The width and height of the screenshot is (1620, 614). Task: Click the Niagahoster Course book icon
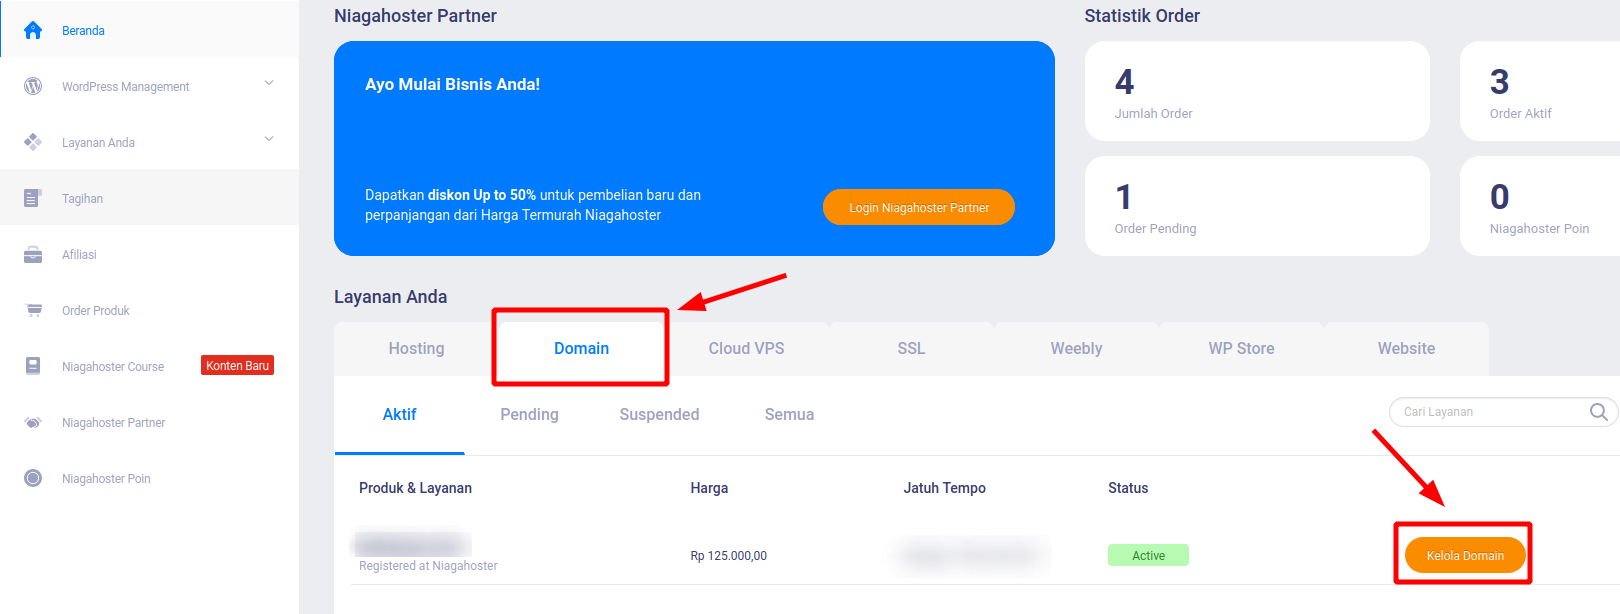33,366
